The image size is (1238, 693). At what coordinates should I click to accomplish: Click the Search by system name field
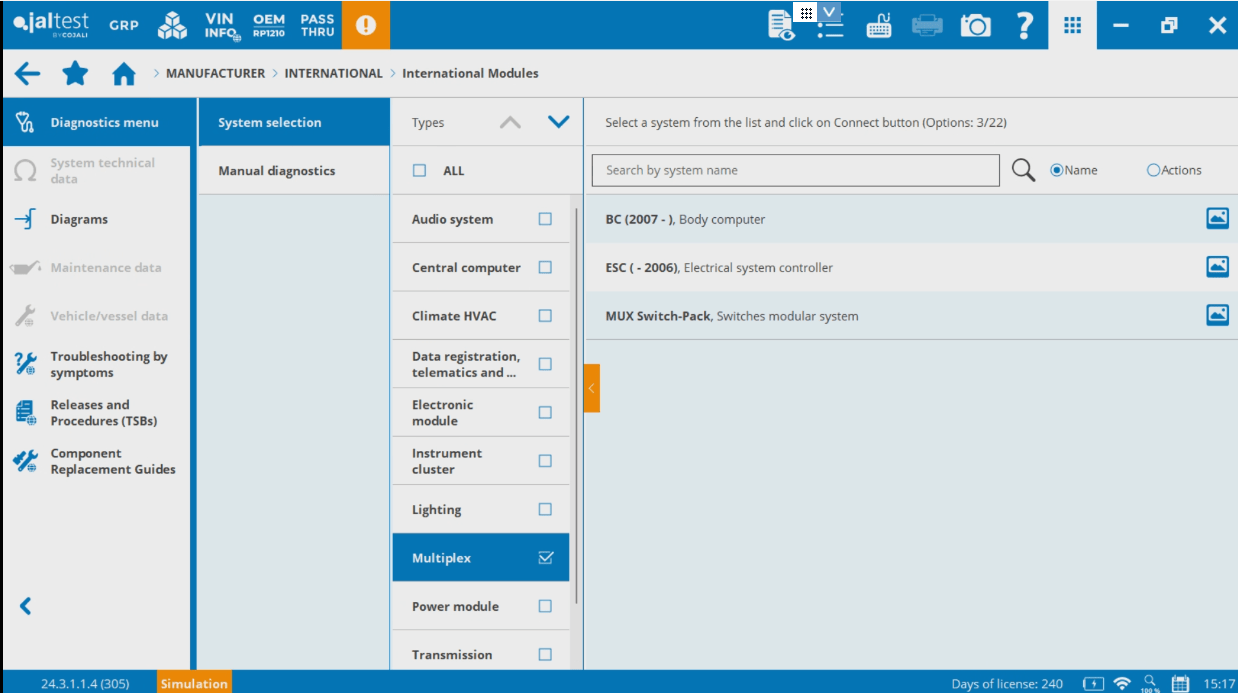tap(795, 170)
